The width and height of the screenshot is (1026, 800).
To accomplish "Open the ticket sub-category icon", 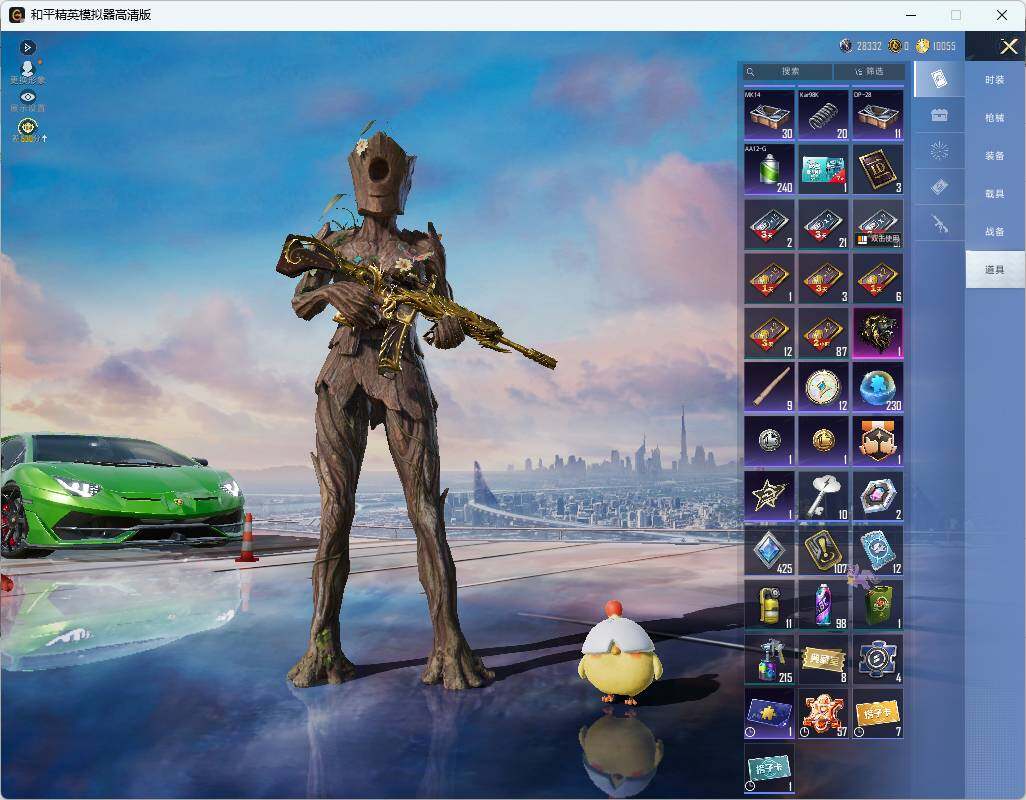I will 939,188.
